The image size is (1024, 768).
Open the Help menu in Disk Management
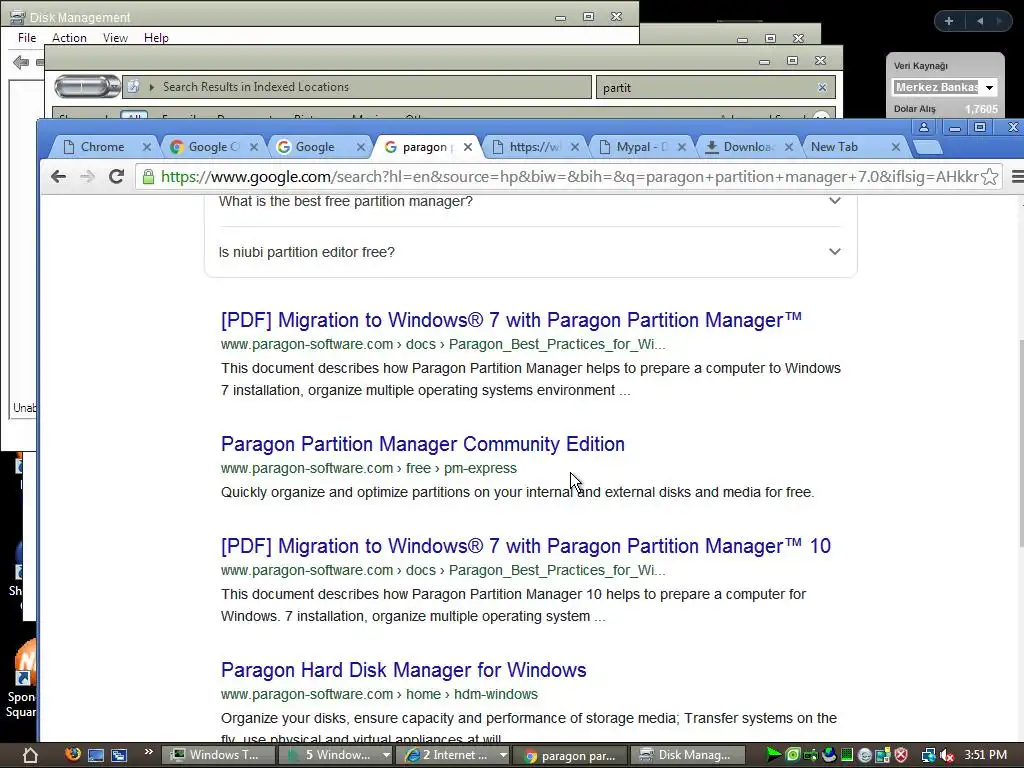pos(156,38)
